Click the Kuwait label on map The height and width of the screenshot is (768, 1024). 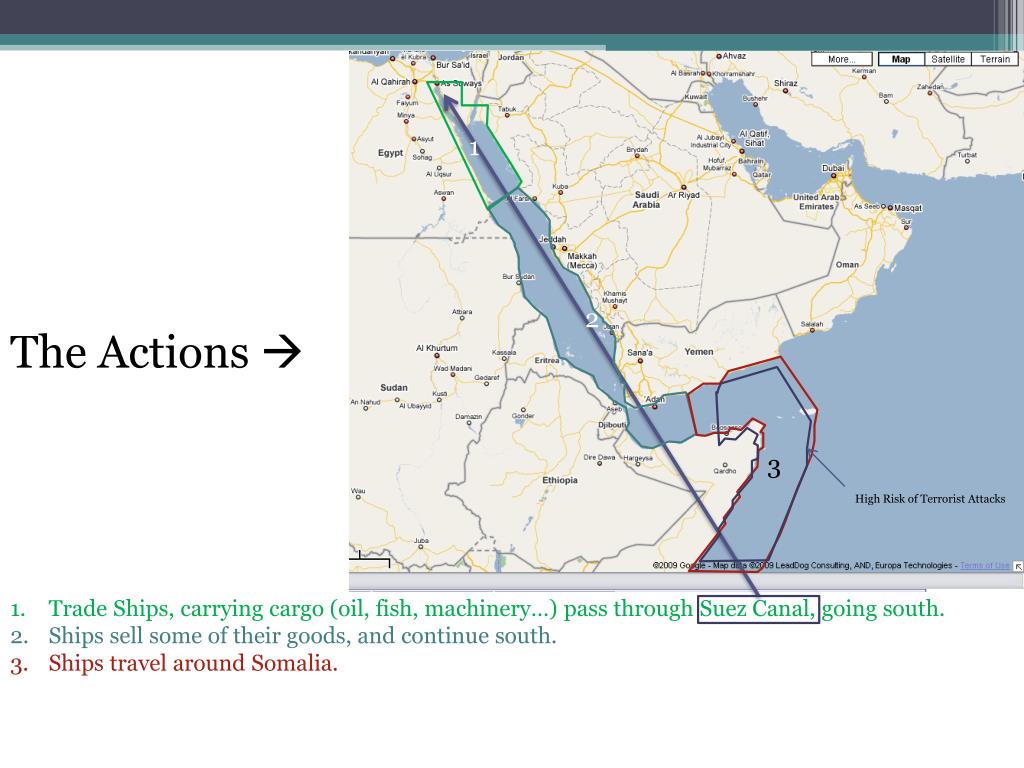[x=696, y=97]
